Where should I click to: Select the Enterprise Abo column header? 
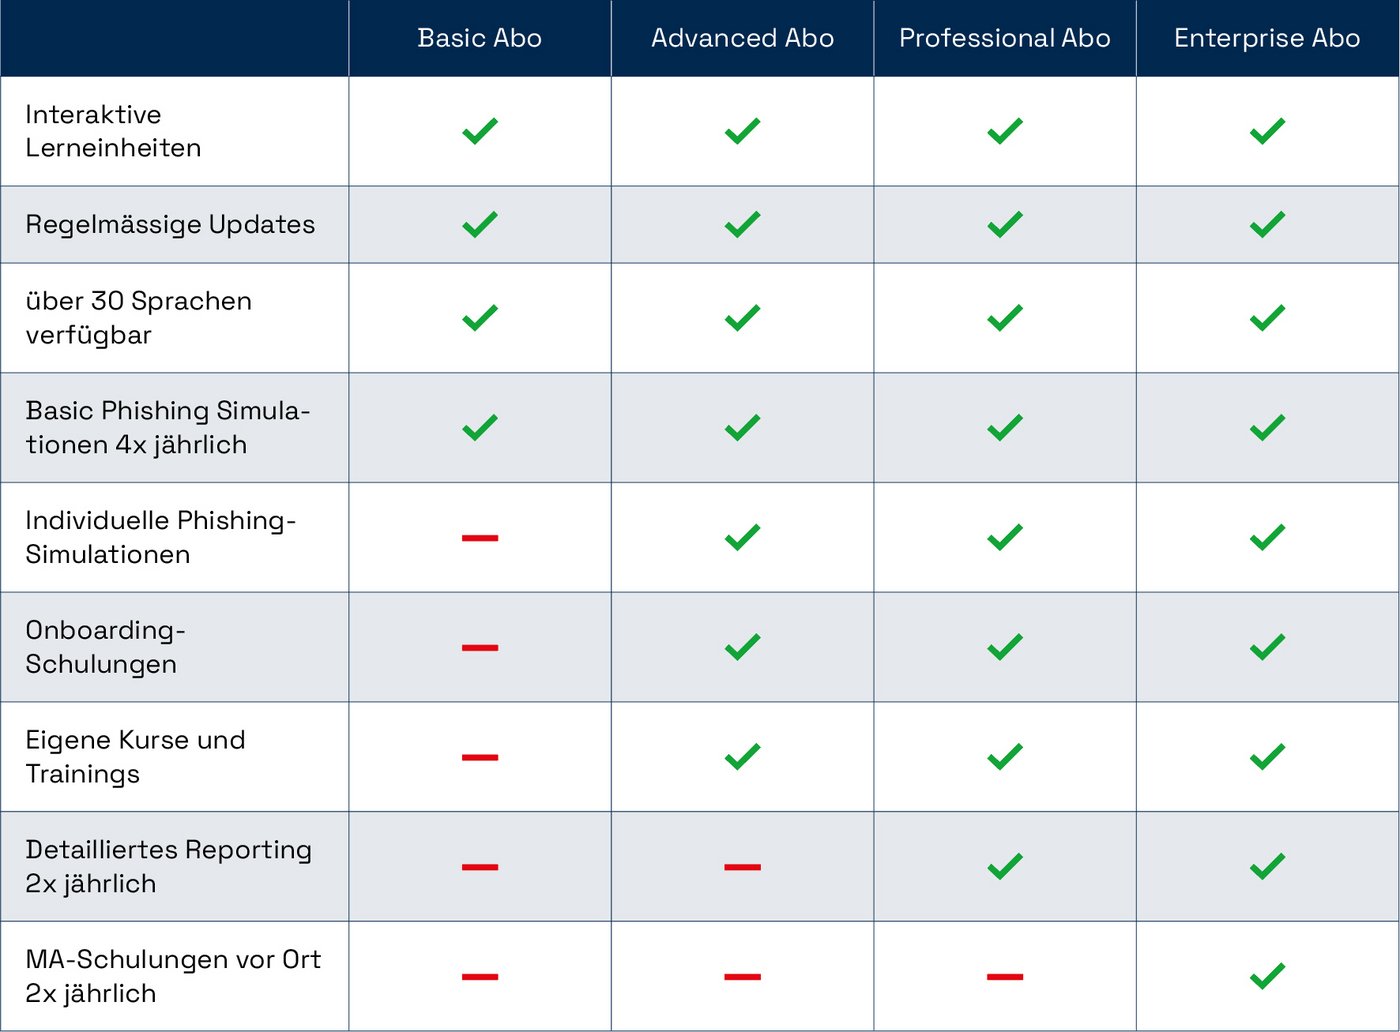[x=1267, y=38]
